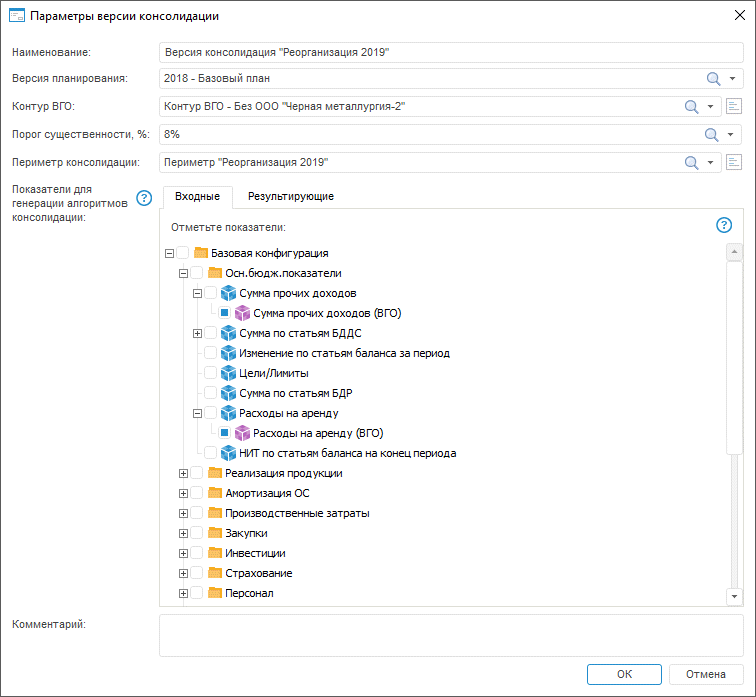
Task: Click cube icon of Сумма прочих доходов (ВГО)
Action: pos(241,313)
